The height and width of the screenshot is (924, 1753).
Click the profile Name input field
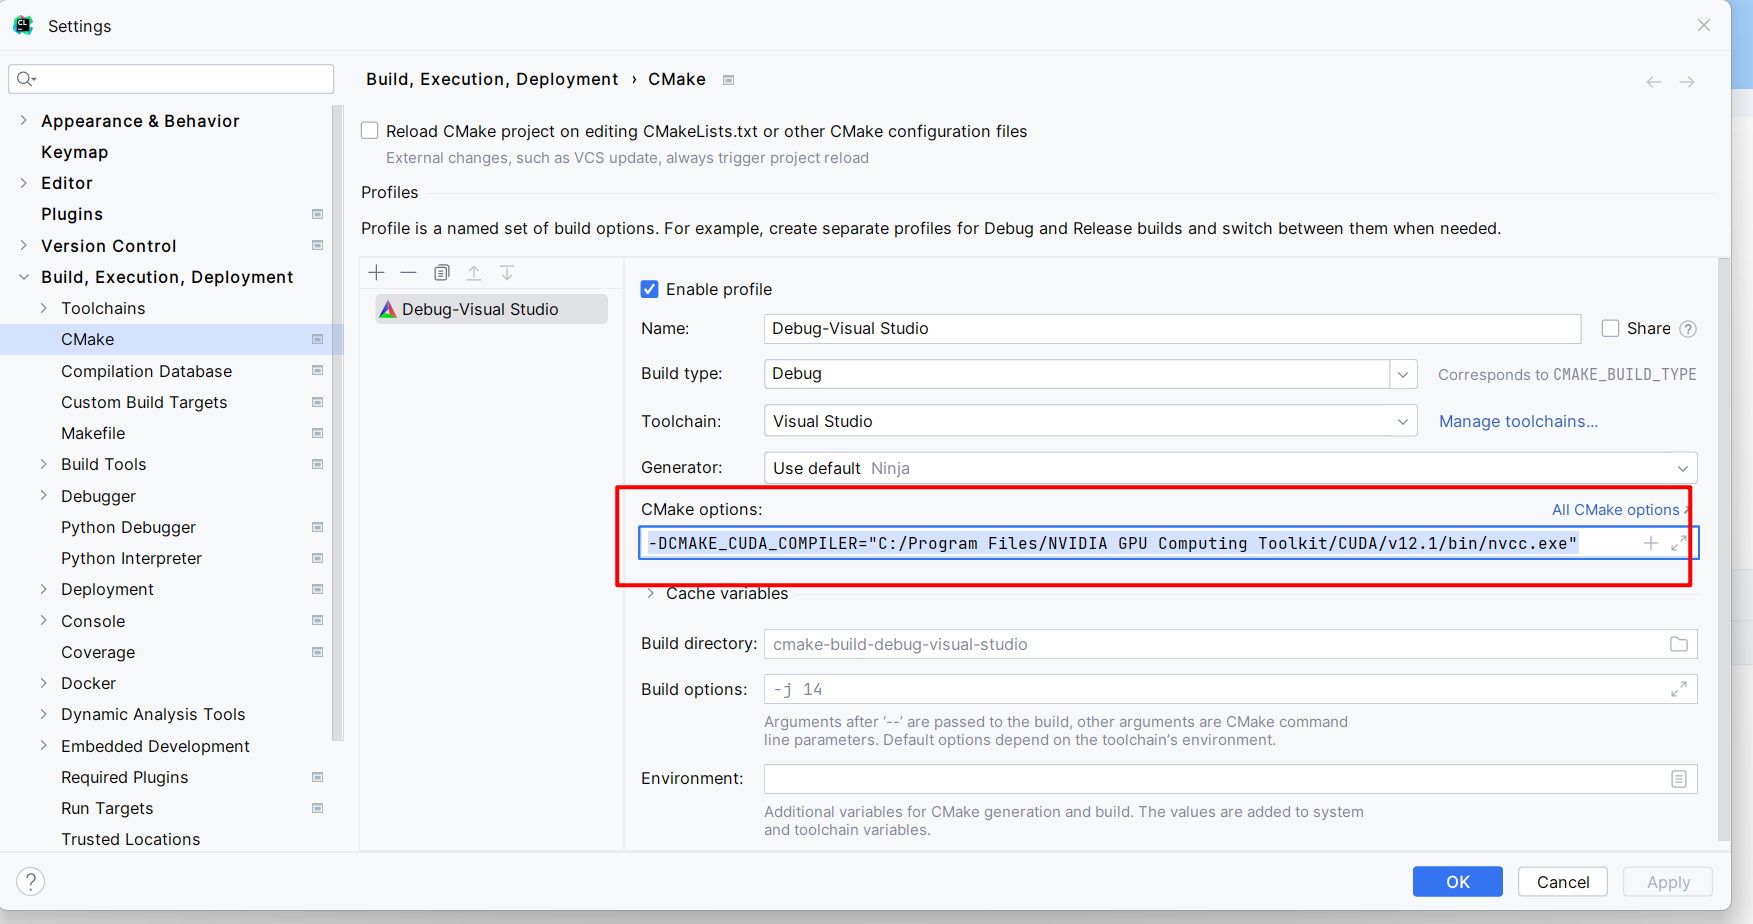(x=1172, y=328)
